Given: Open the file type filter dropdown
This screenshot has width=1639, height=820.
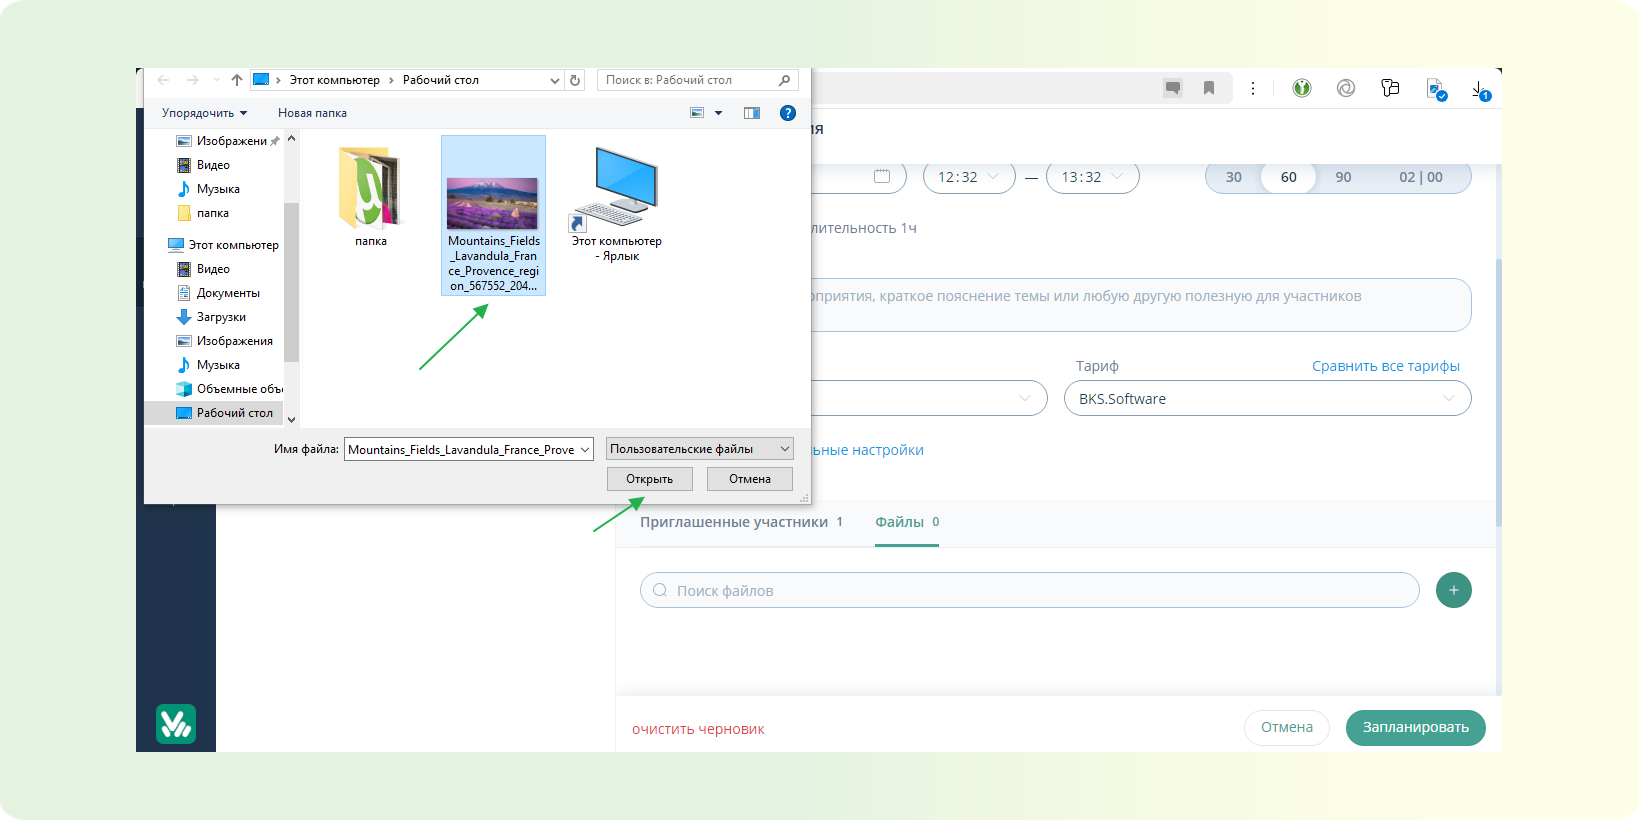Looking at the screenshot, I should [699, 449].
